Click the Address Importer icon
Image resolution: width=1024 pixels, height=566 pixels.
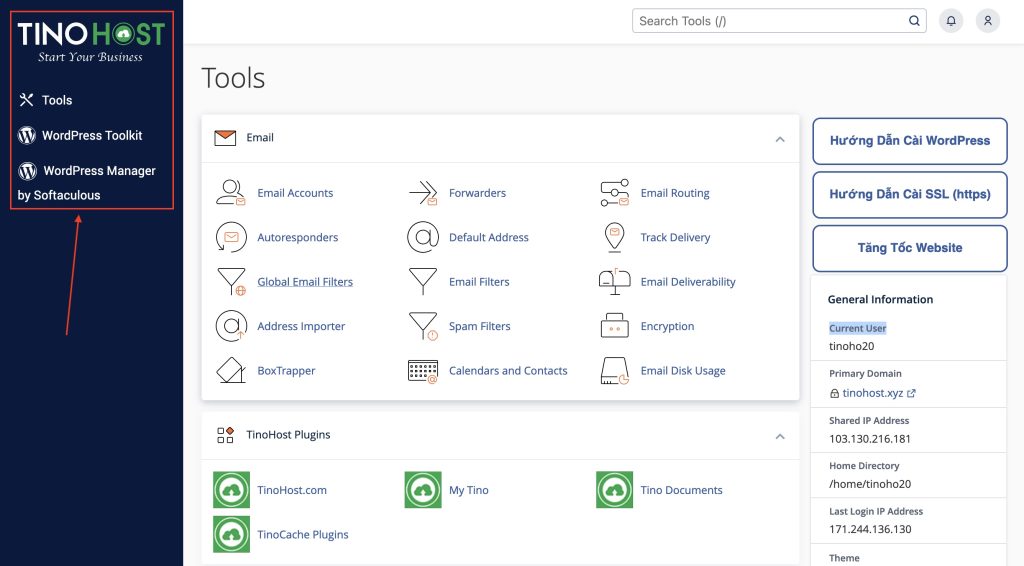click(231, 326)
